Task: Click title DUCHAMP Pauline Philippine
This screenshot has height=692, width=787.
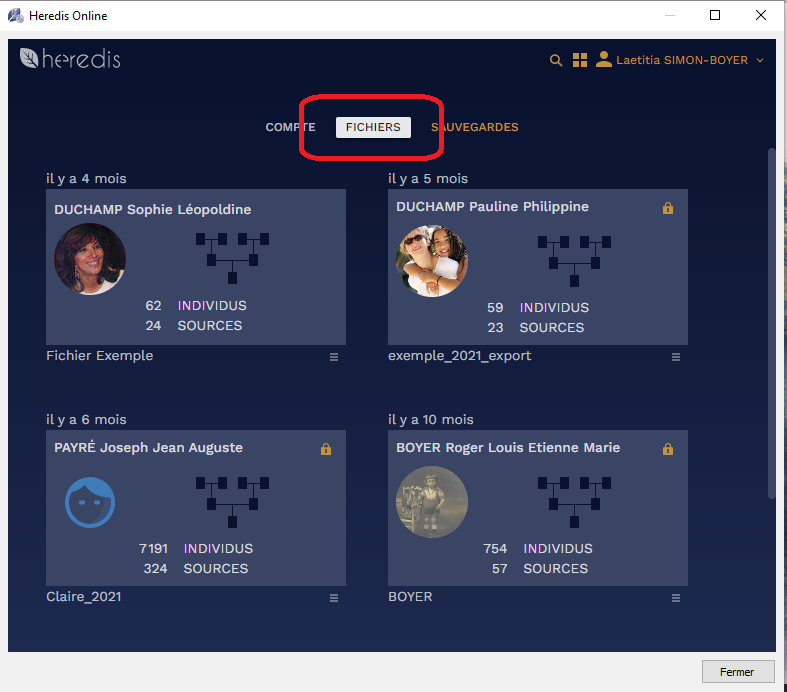Action: point(492,207)
